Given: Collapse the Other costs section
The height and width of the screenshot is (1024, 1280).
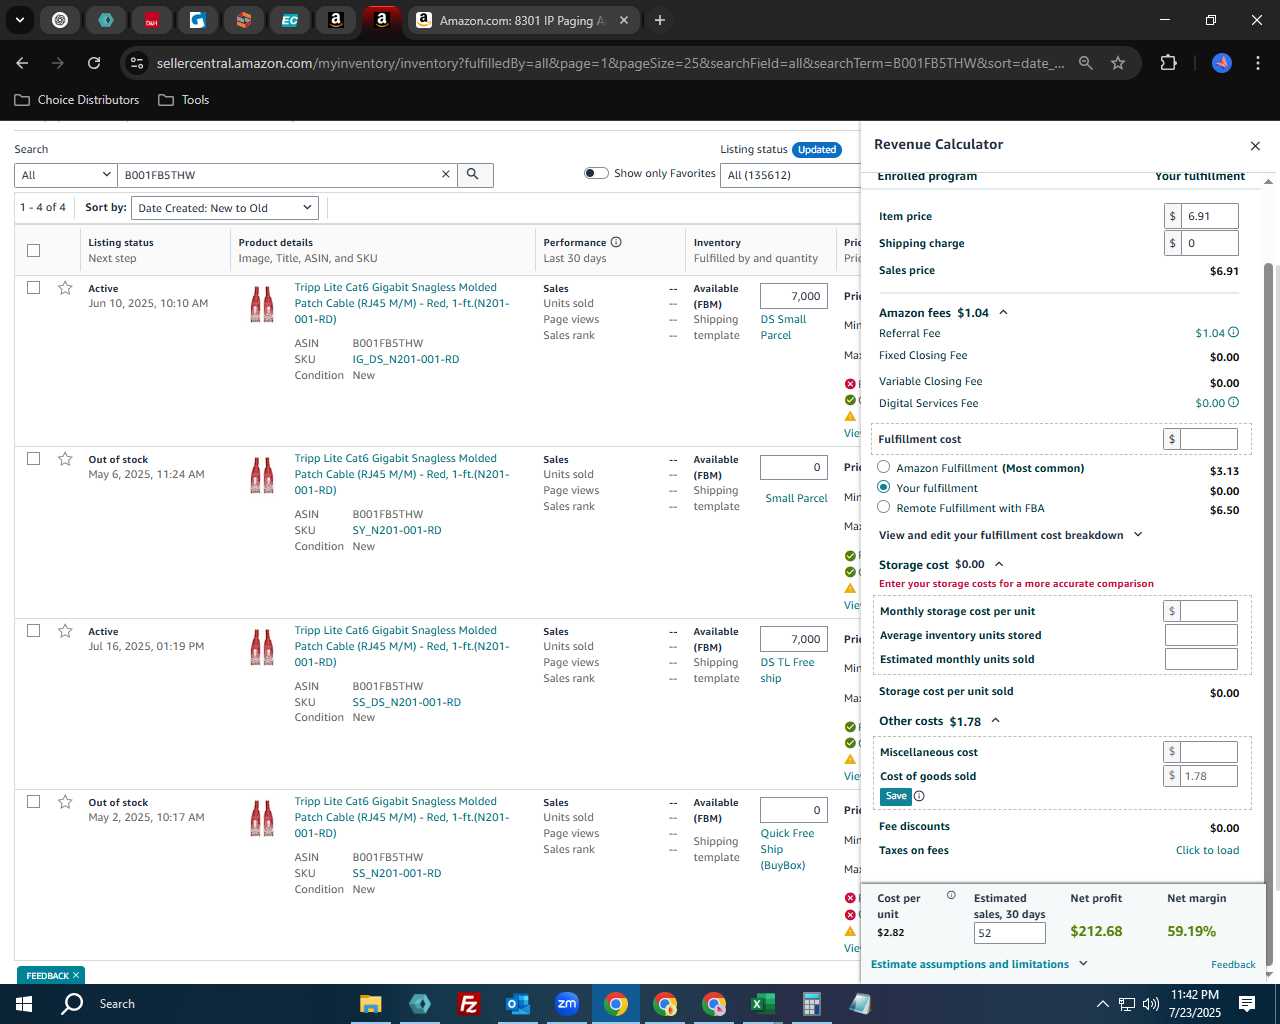Looking at the screenshot, I should pyautogui.click(x=995, y=721).
